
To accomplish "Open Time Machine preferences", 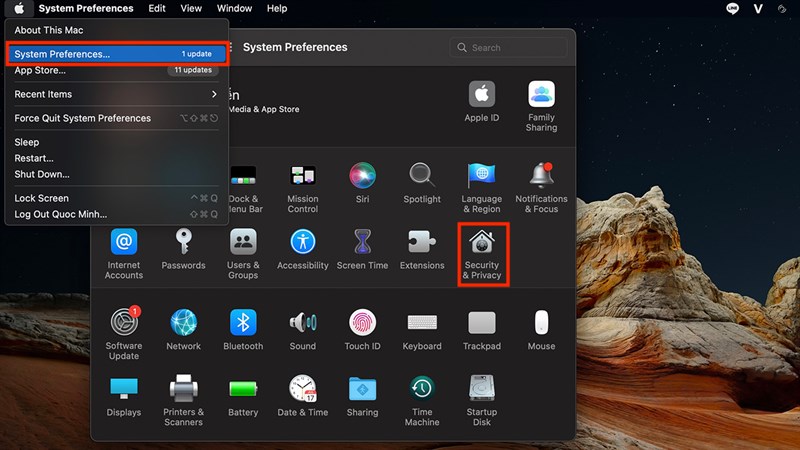I will [x=422, y=400].
